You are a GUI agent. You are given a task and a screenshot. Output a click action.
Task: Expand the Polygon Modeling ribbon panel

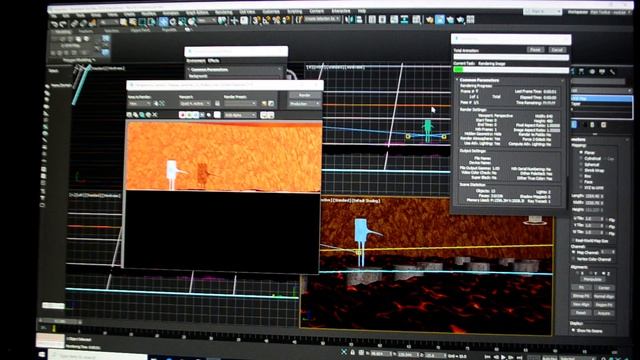click(x=78, y=60)
